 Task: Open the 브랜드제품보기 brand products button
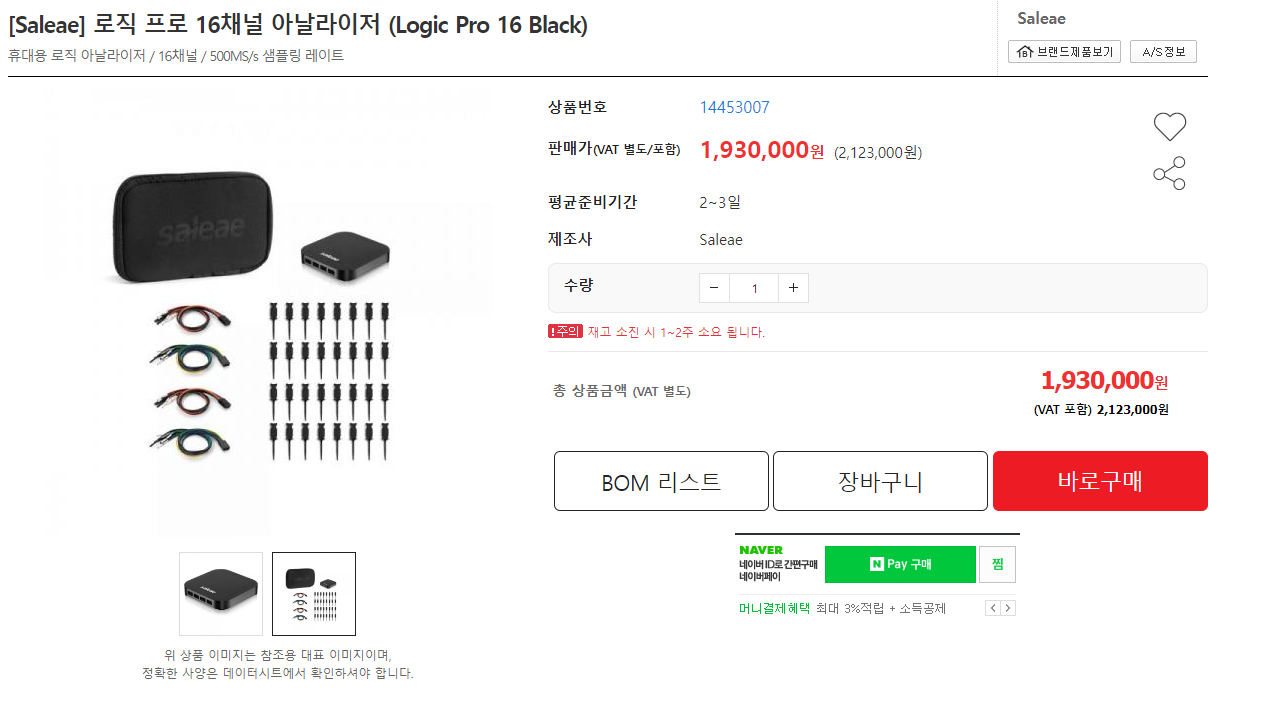(x=1064, y=52)
